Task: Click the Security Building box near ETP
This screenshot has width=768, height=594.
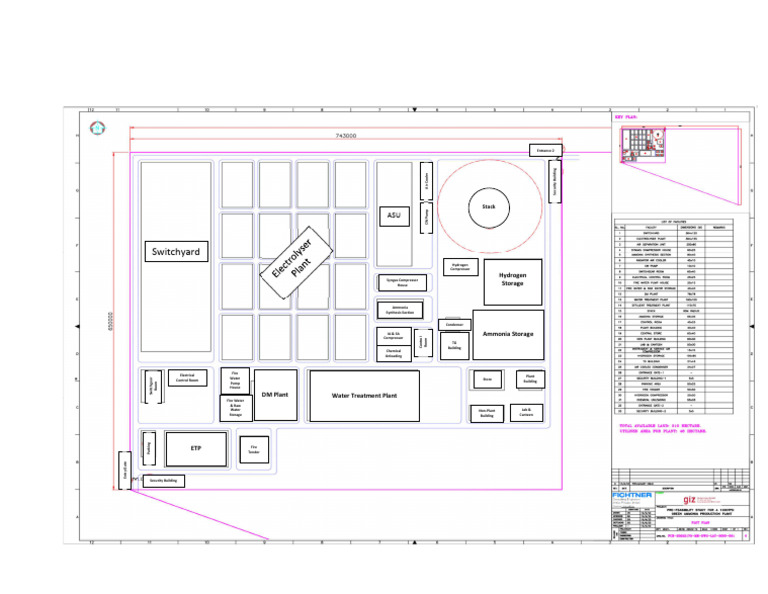Action: 164,481
